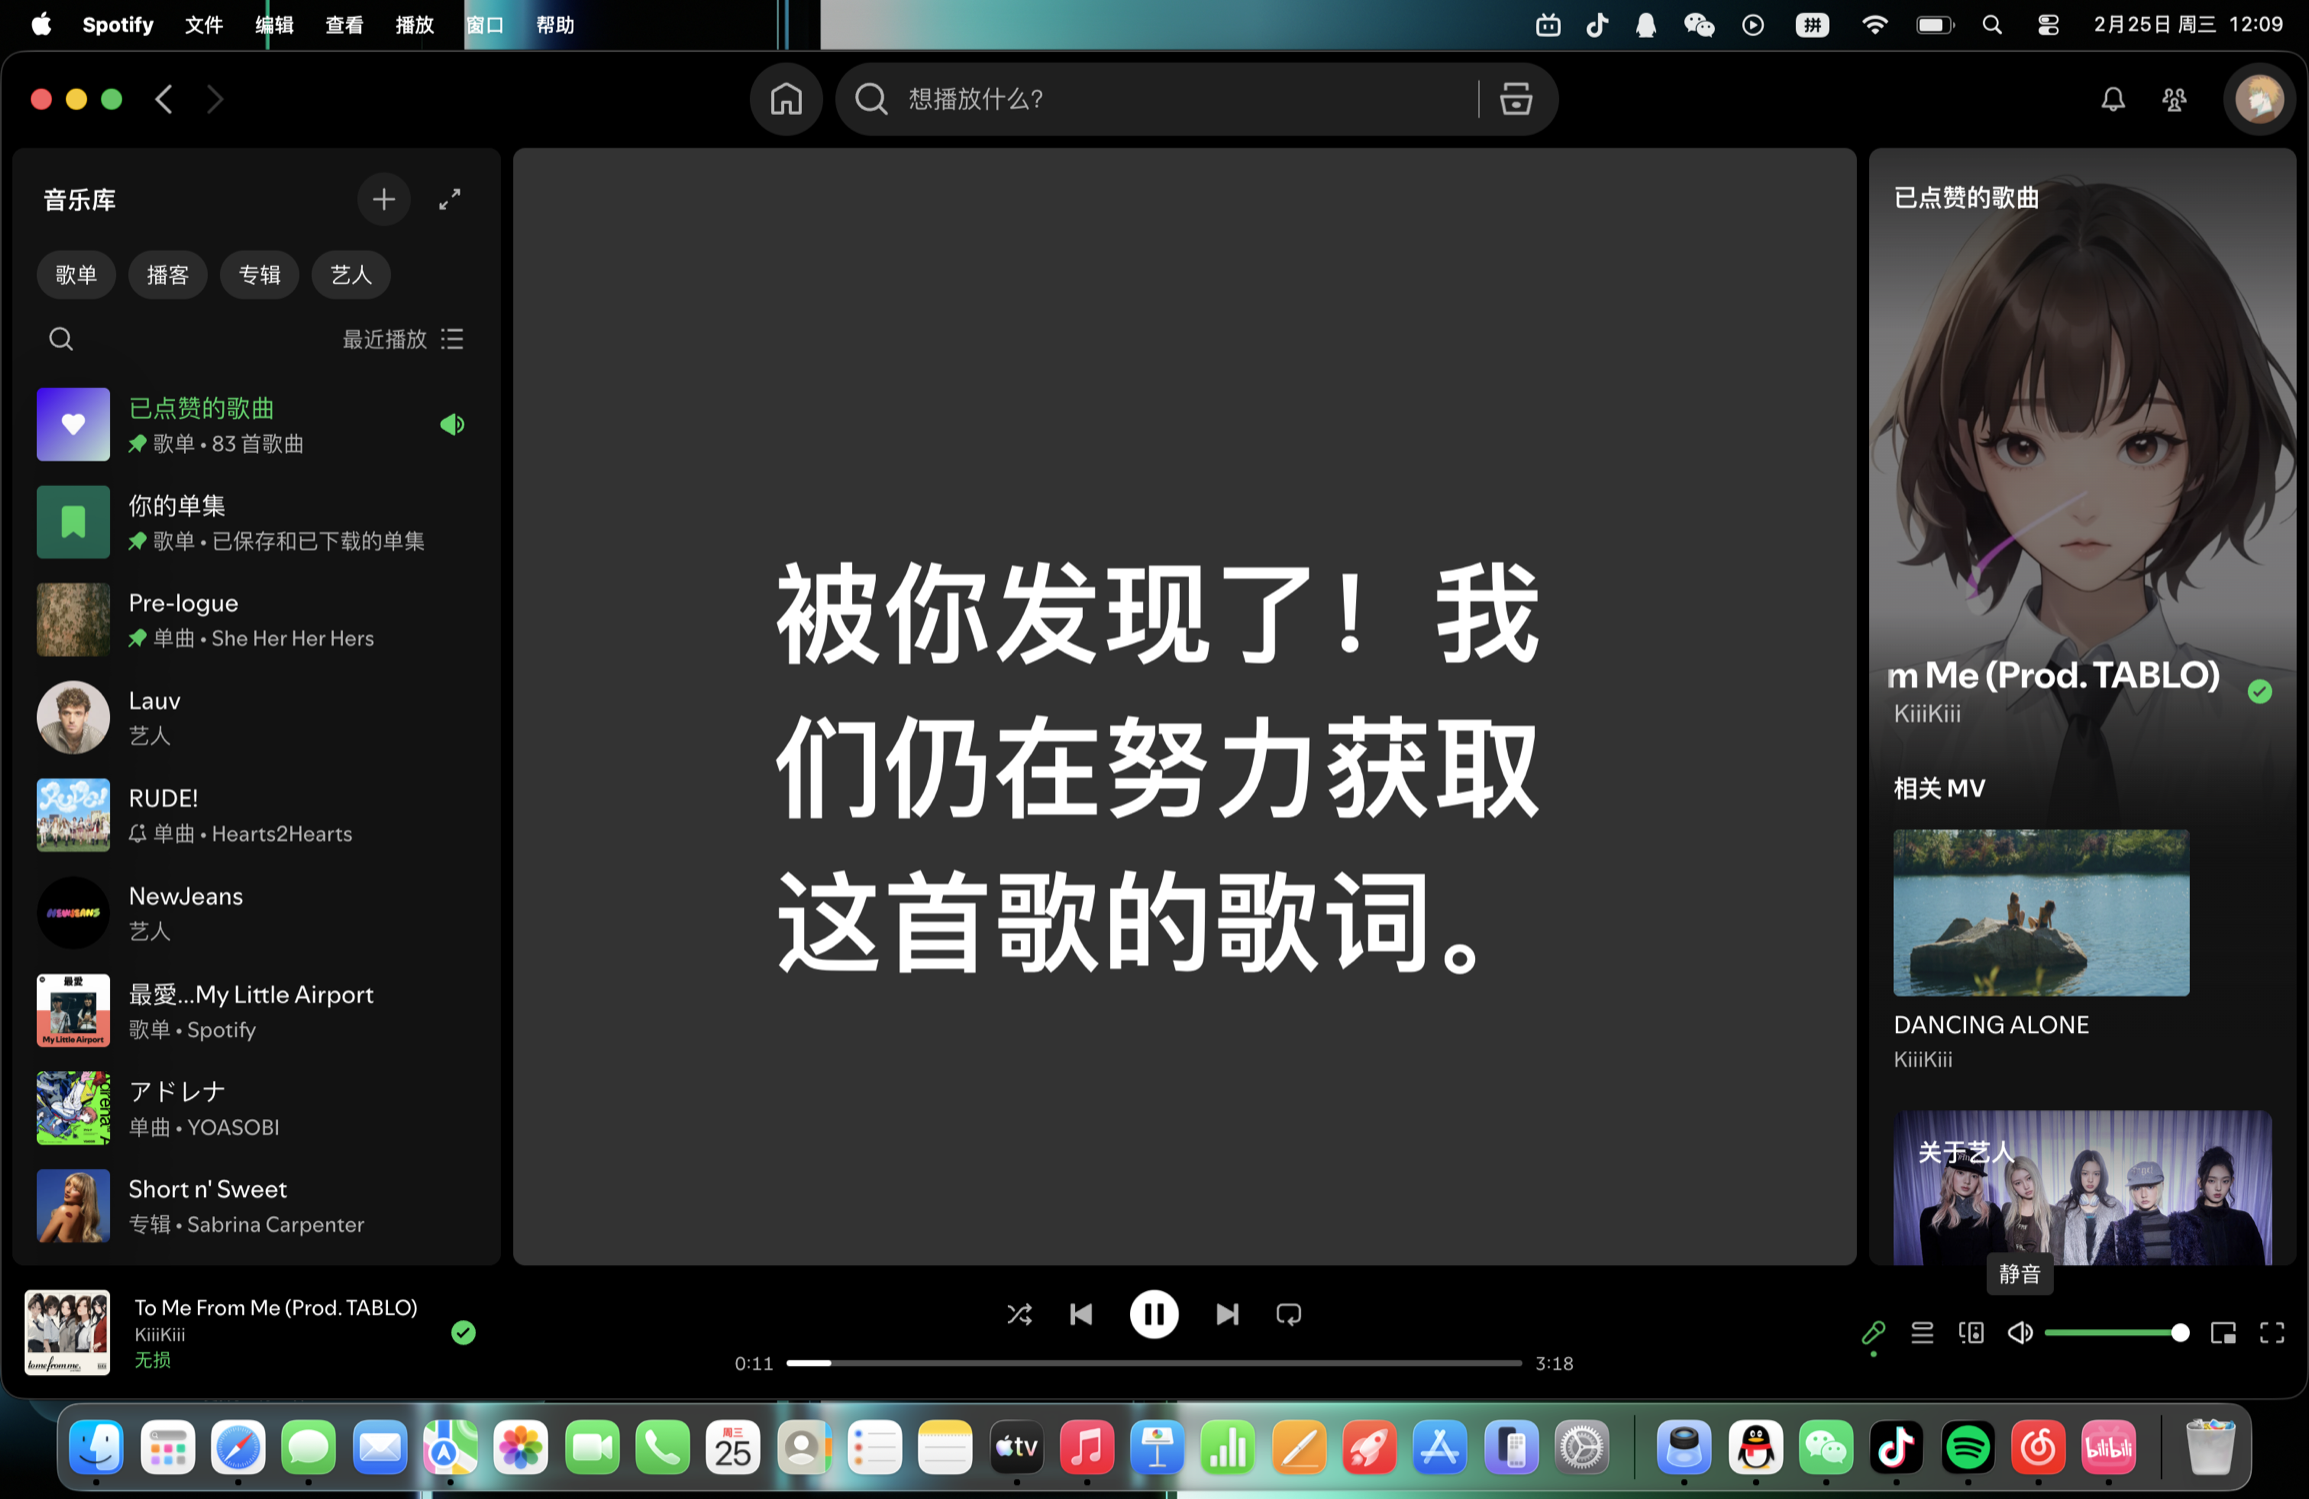
Task: Open the Friend Activity icon
Action: 2174,99
